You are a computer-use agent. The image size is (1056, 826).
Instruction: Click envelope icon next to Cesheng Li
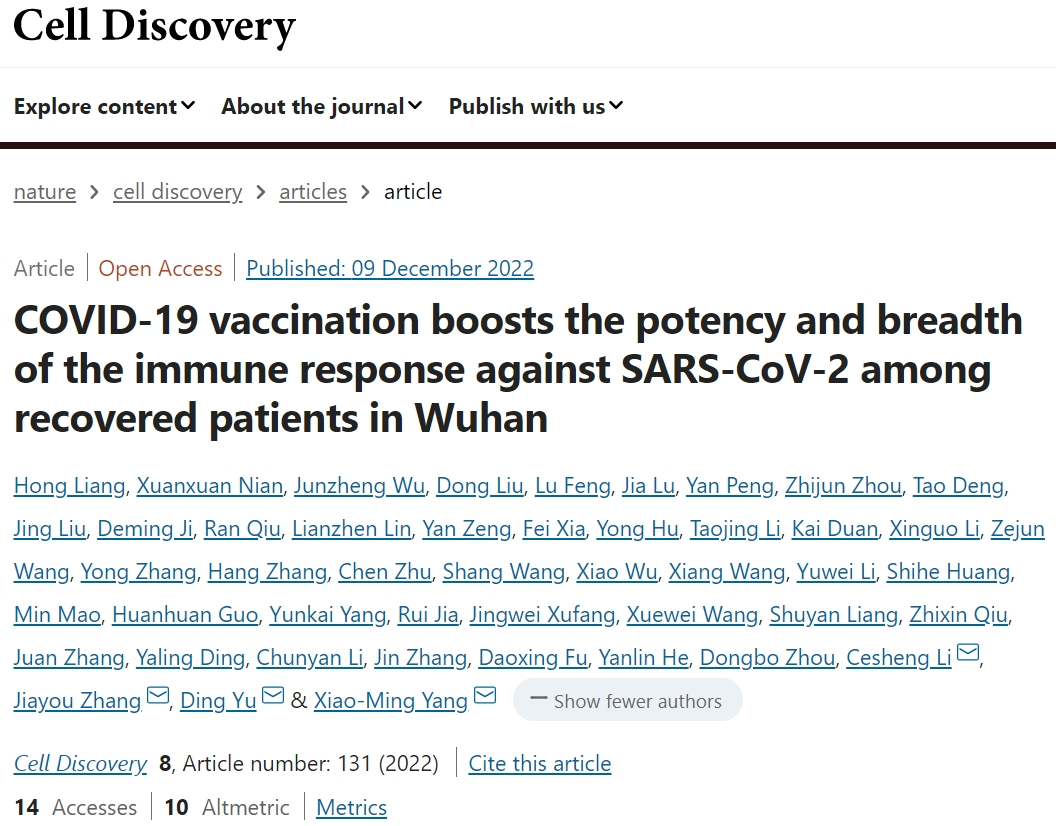tap(967, 655)
